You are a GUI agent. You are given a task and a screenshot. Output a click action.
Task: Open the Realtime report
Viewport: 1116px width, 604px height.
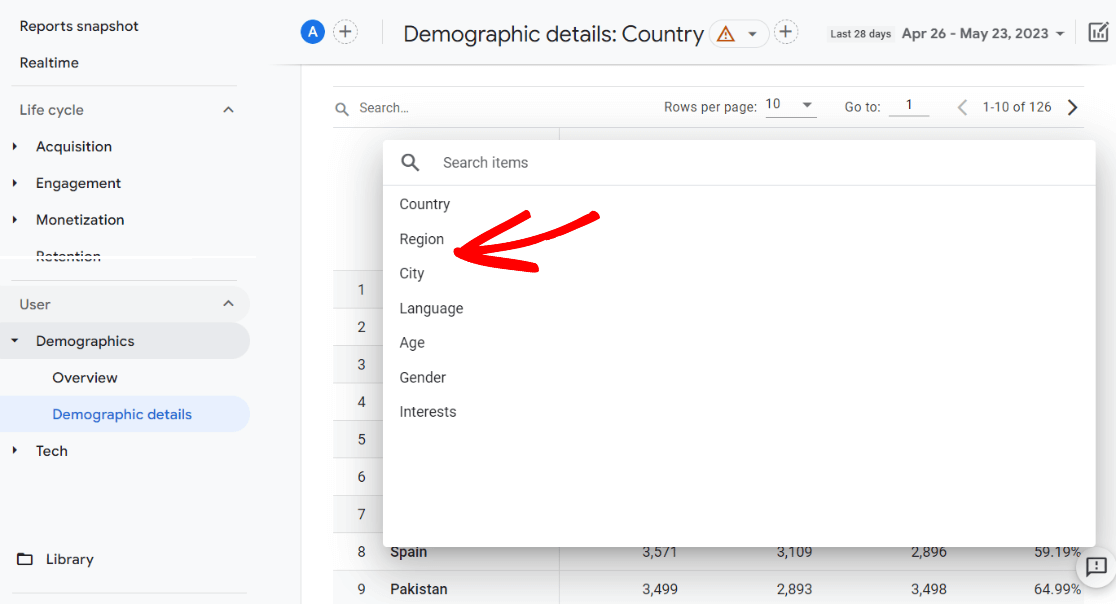(x=49, y=62)
